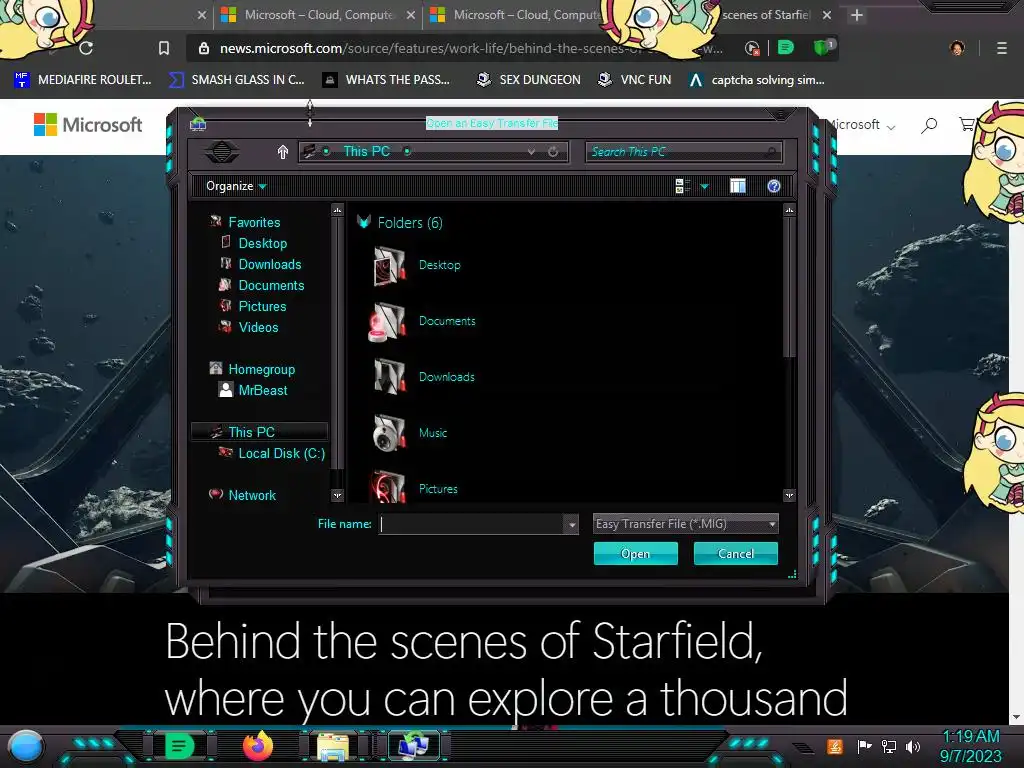This screenshot has width=1024, height=768.
Task: Collapse the Folders (6) group
Action: tap(364, 222)
